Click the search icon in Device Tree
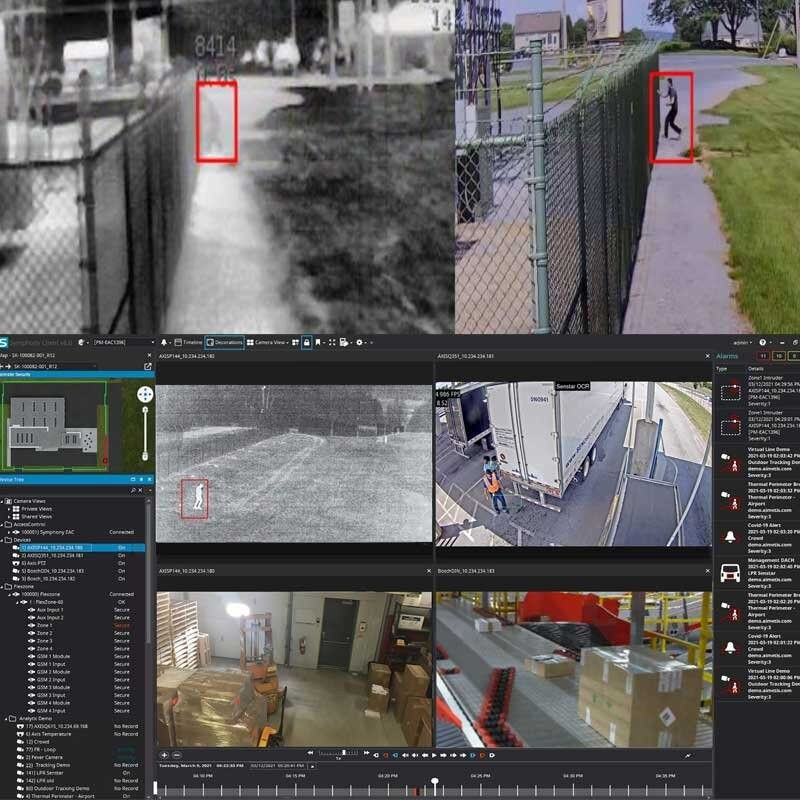800x800 pixels. click(134, 490)
